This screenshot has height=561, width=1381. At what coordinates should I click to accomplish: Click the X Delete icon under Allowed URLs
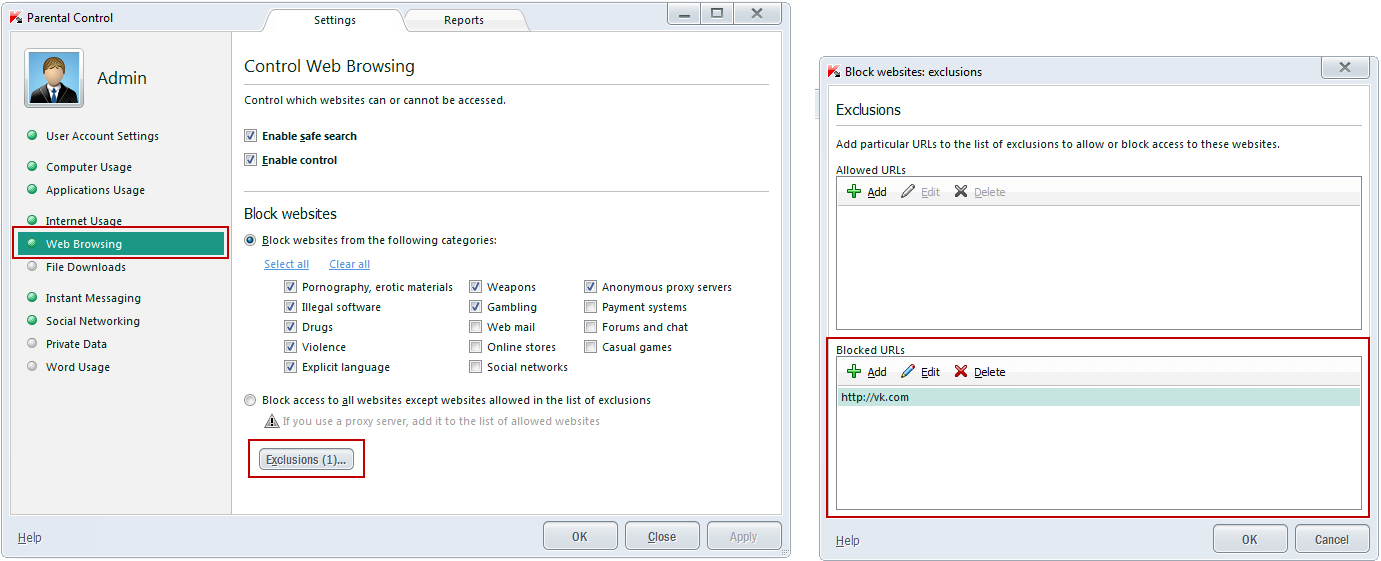point(961,192)
